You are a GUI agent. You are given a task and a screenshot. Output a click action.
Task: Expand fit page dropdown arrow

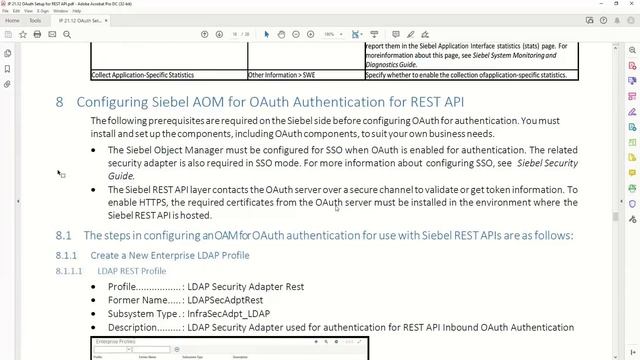[x=362, y=35]
